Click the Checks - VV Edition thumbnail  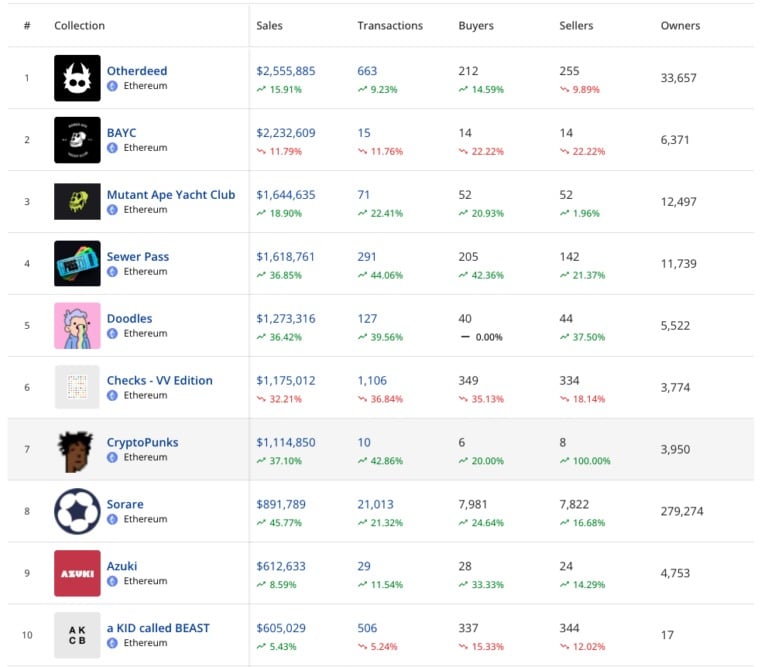point(77,388)
